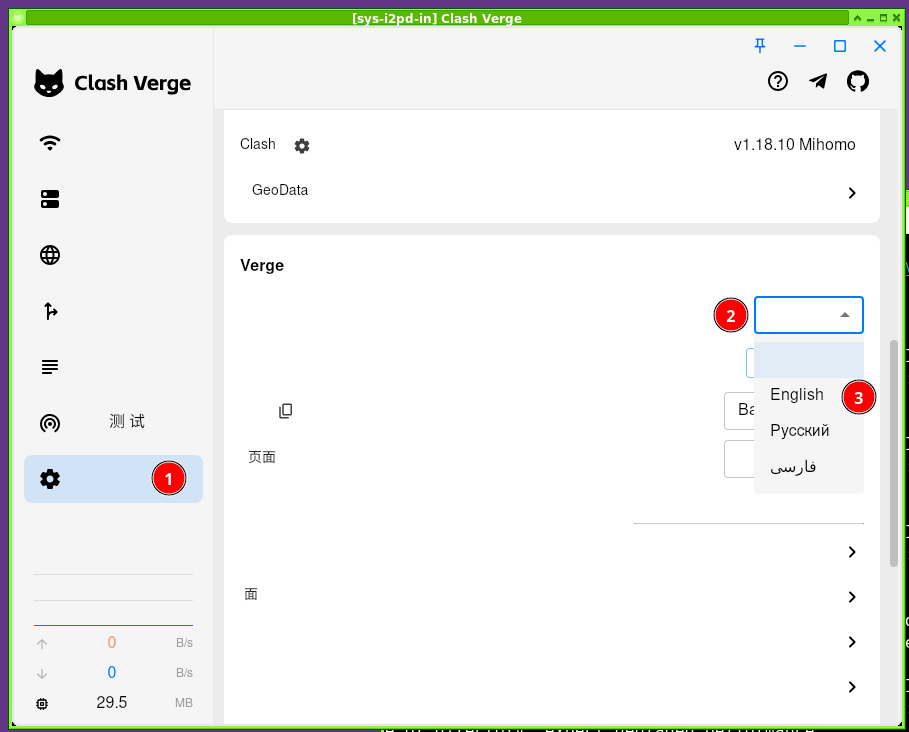Choose Русский from the language list
This screenshot has width=909, height=732.
click(809, 431)
